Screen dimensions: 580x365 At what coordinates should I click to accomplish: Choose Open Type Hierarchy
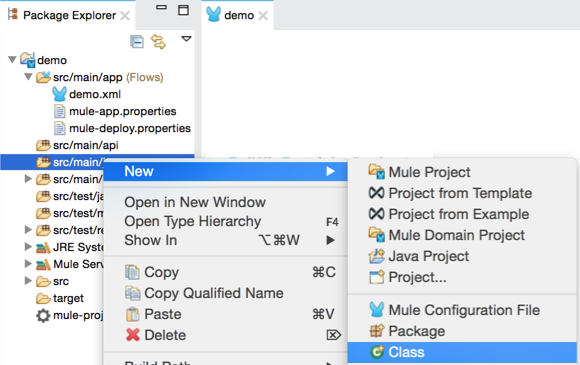pos(193,221)
